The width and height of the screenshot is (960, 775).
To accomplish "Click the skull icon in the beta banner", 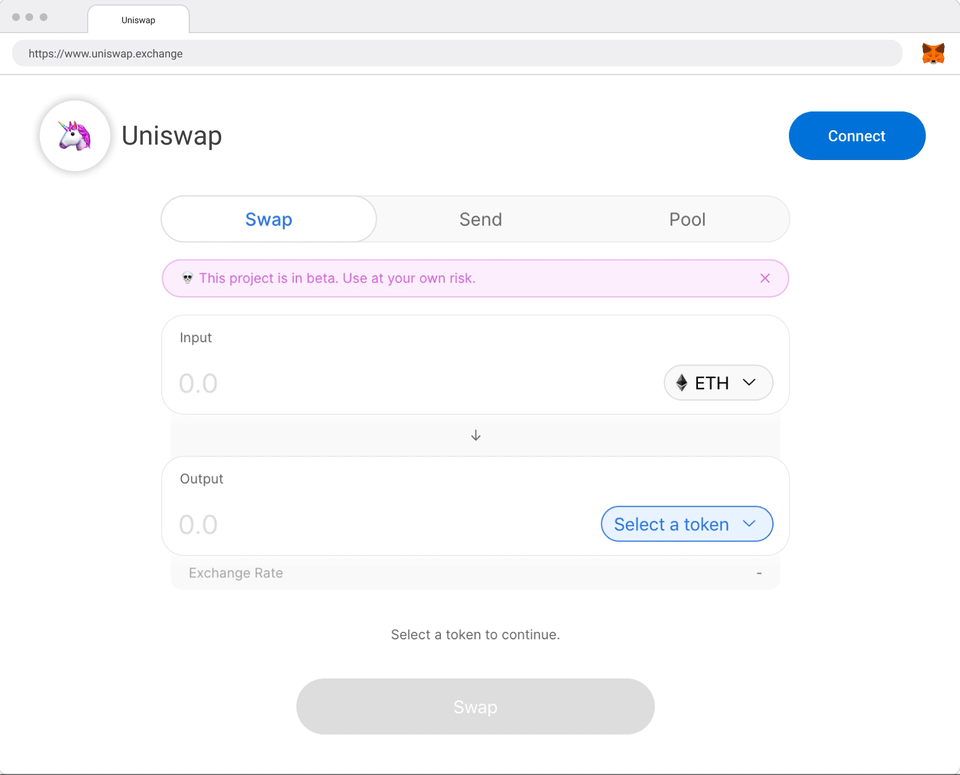I will (x=187, y=279).
